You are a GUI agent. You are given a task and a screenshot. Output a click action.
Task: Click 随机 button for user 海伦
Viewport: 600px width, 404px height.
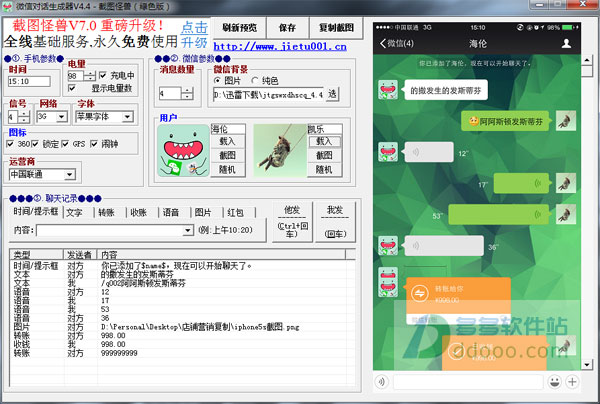coord(228,169)
